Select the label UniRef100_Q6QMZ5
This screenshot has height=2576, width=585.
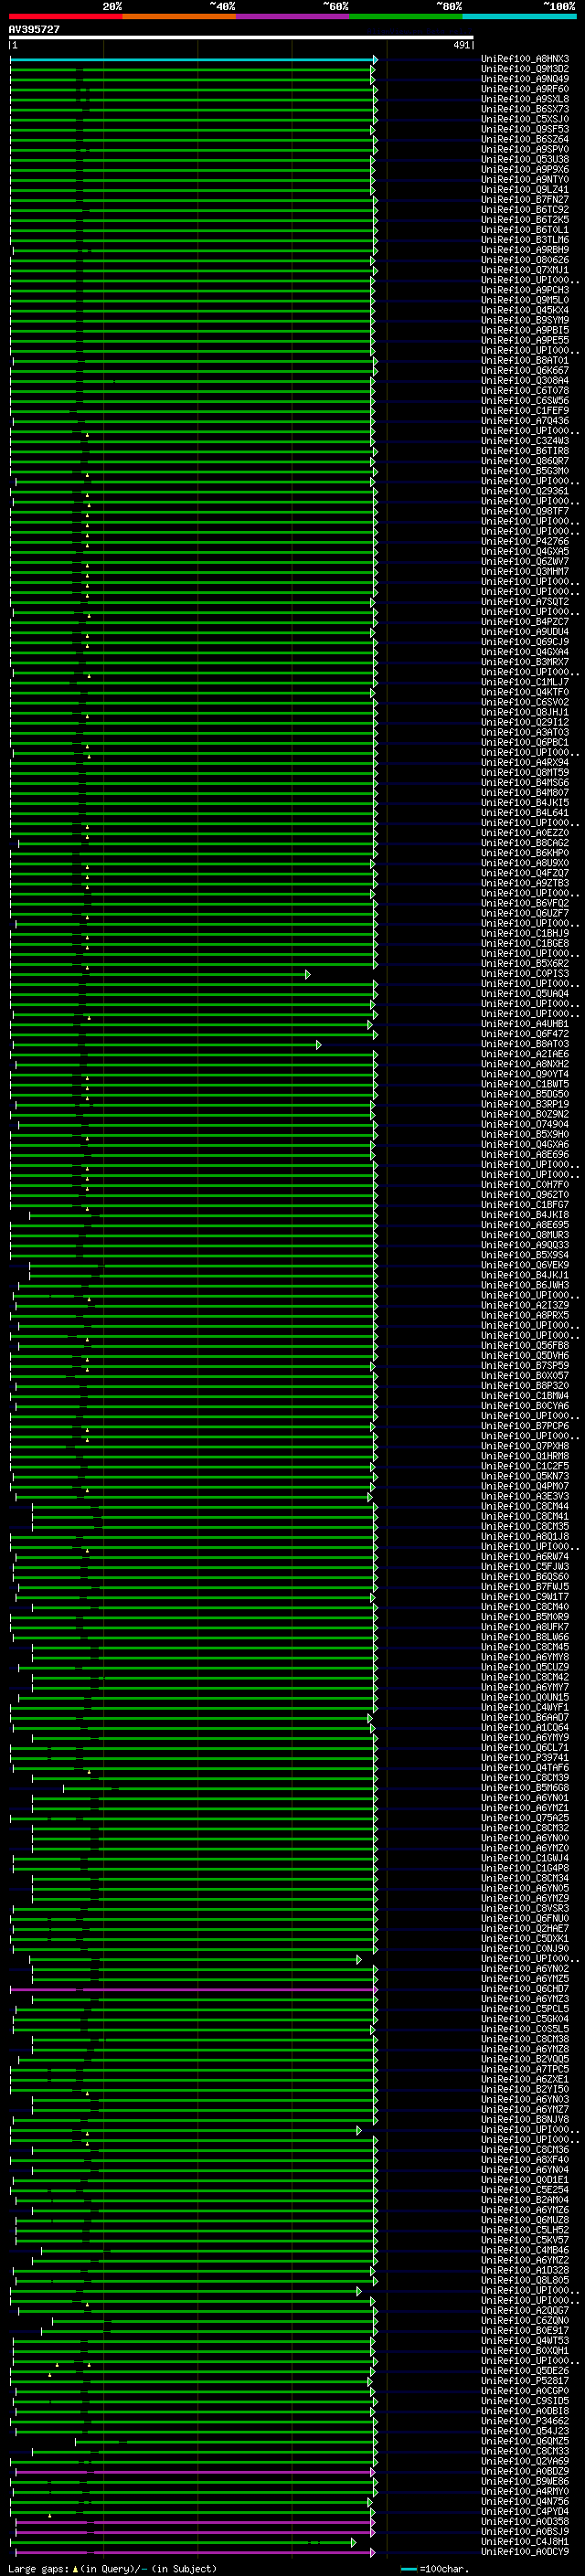pos(525,2441)
